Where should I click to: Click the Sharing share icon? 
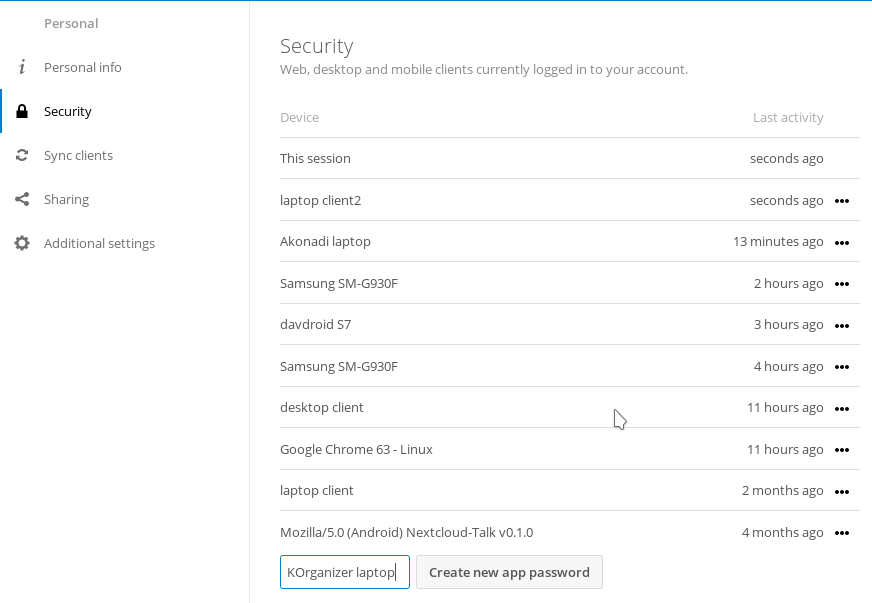coord(22,199)
